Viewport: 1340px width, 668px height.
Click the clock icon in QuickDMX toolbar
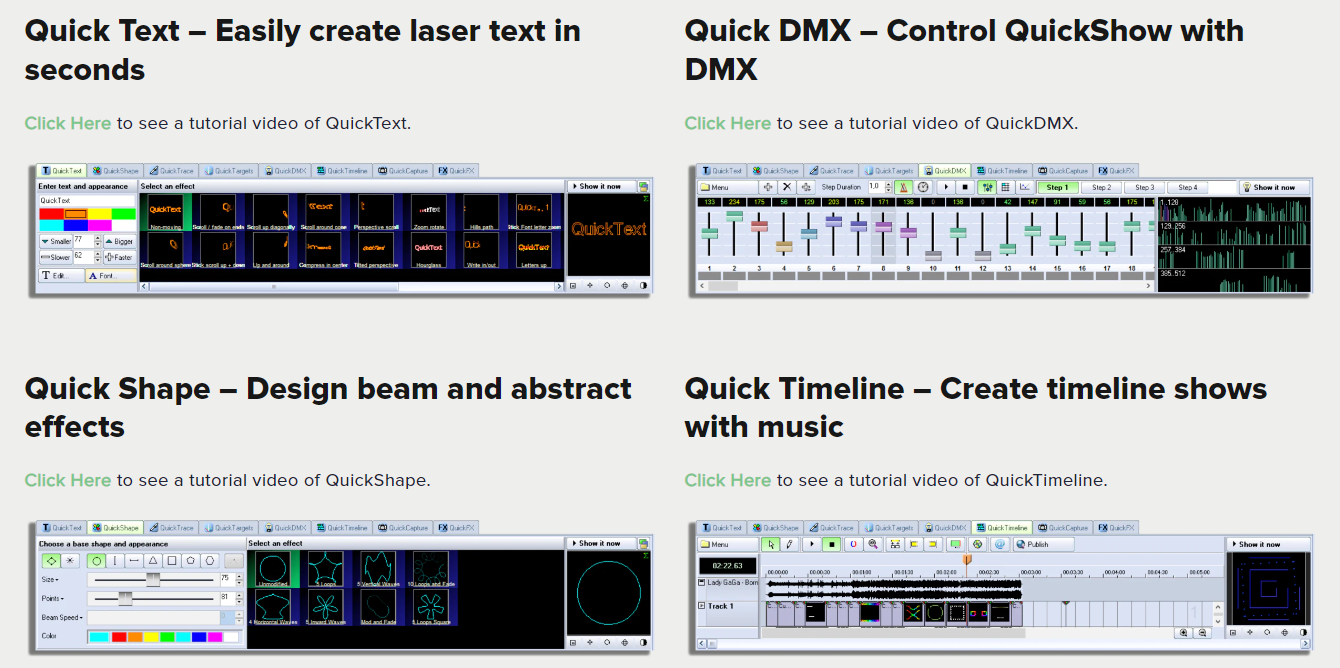click(x=923, y=187)
